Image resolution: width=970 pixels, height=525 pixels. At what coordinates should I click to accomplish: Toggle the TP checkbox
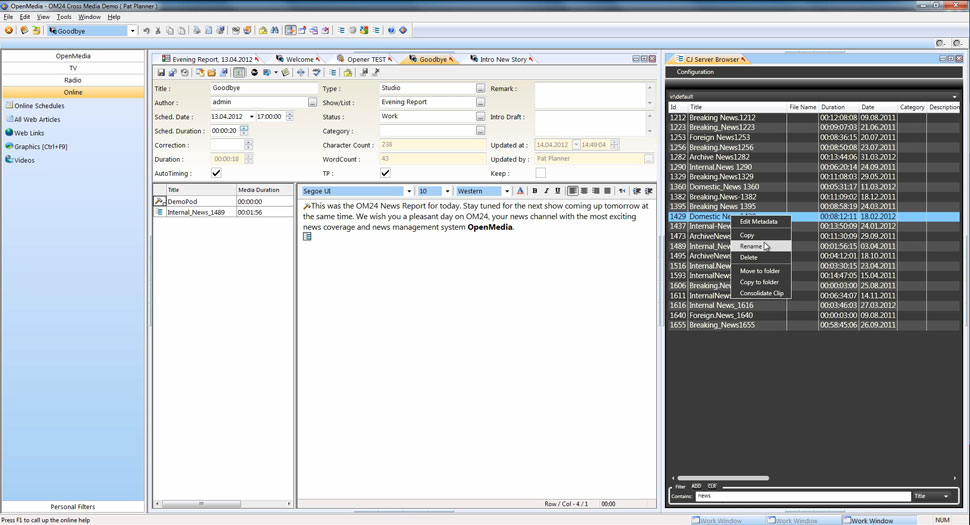tap(385, 173)
